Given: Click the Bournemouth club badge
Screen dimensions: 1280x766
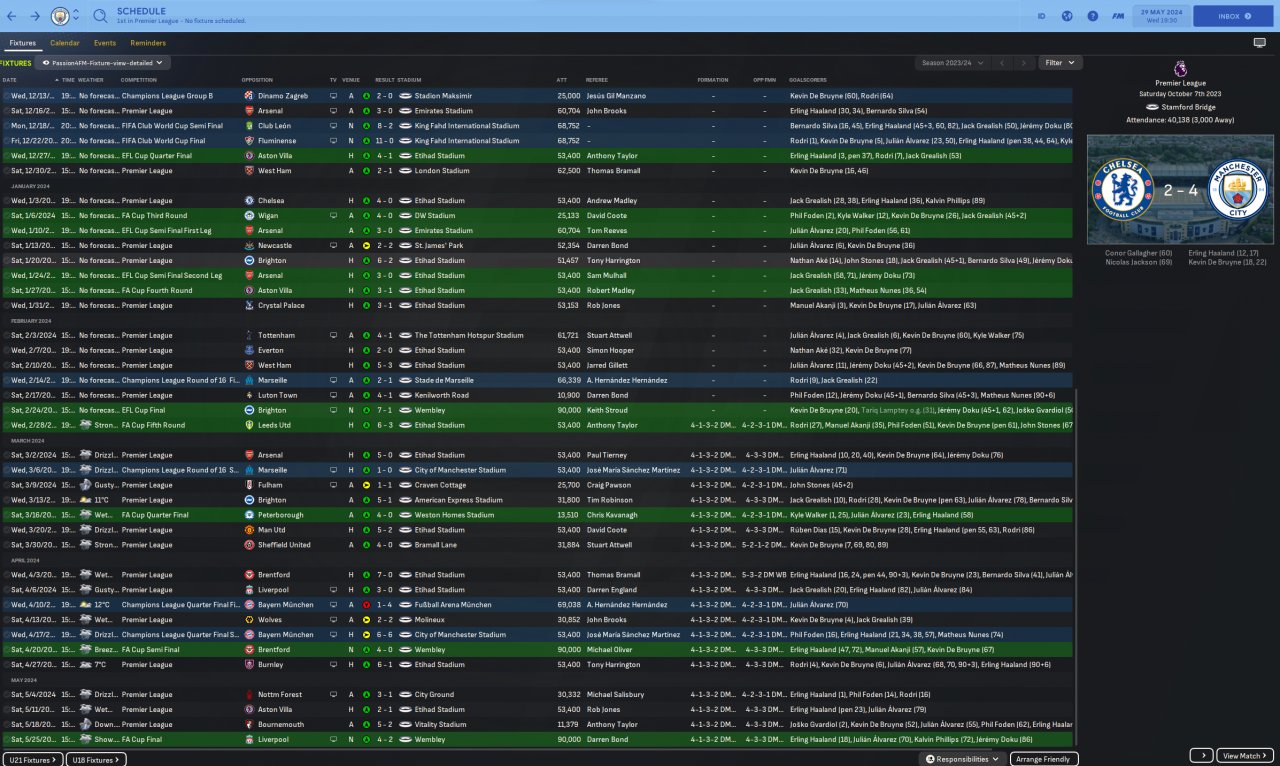Looking at the screenshot, I should pyautogui.click(x=249, y=724).
